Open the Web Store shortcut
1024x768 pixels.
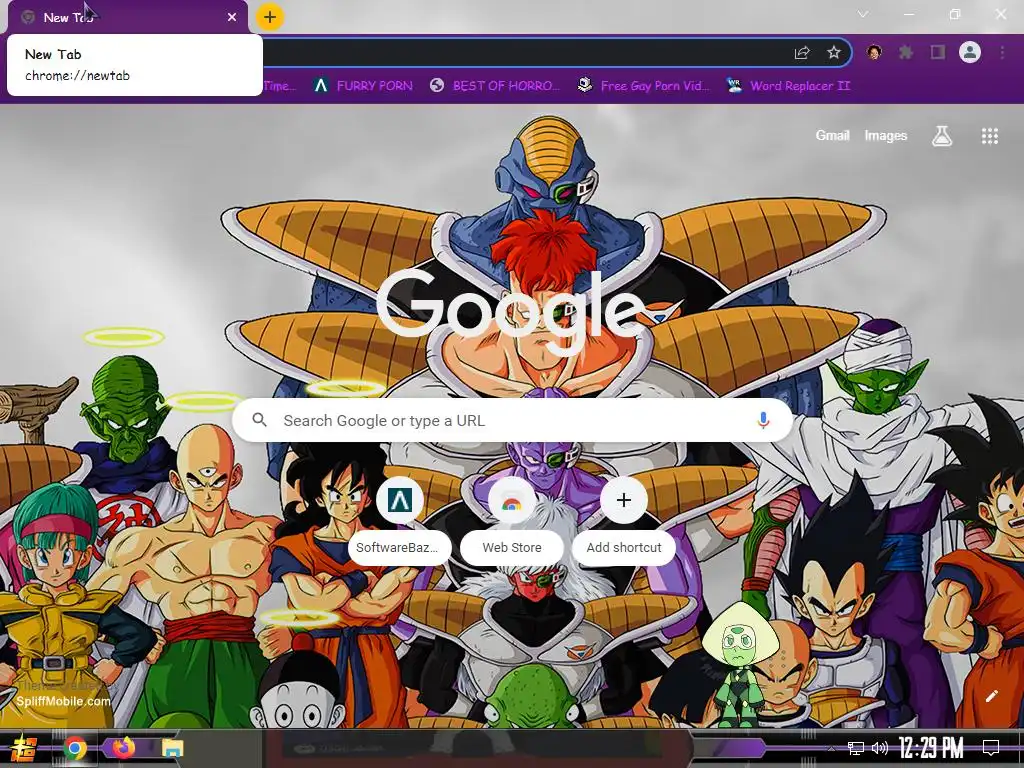[x=512, y=522]
